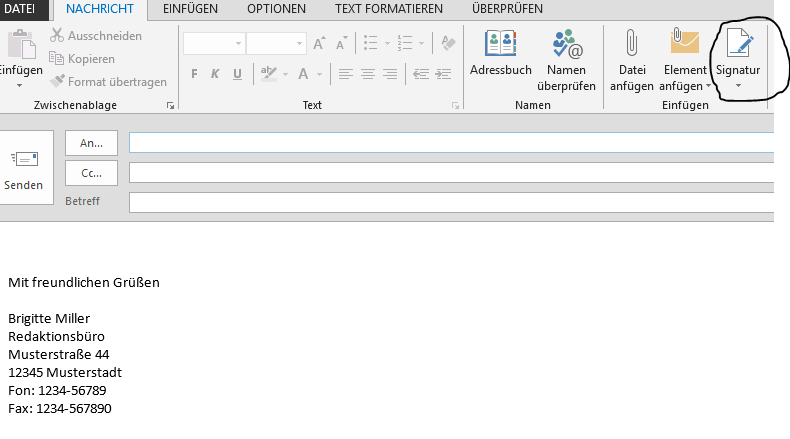Toggle bold F formatting

pyautogui.click(x=194, y=75)
